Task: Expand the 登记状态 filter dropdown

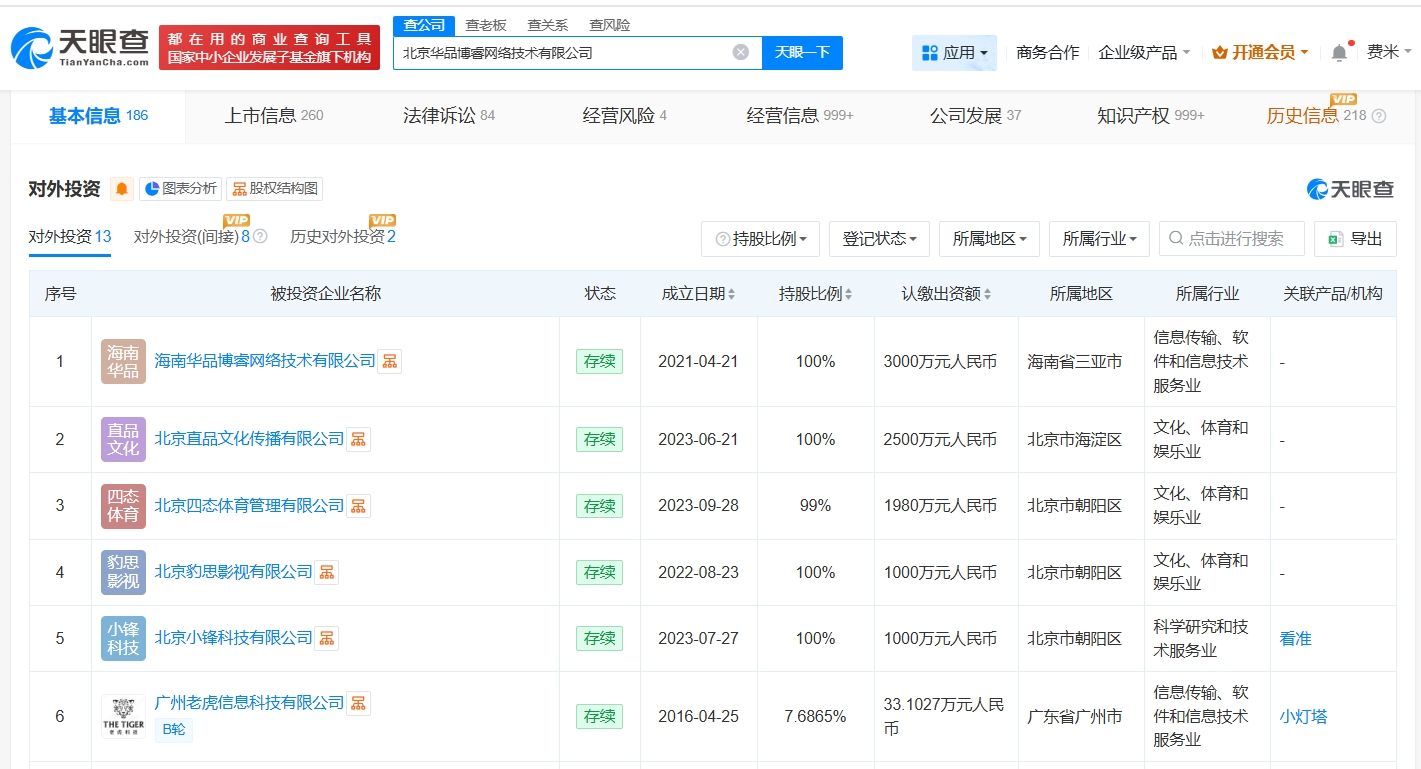Action: click(x=880, y=239)
